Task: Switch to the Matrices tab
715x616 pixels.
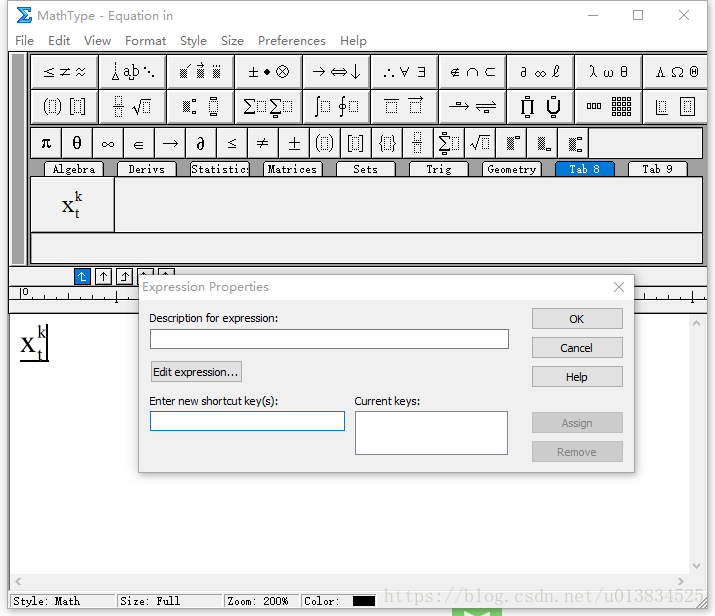Action: [x=292, y=169]
